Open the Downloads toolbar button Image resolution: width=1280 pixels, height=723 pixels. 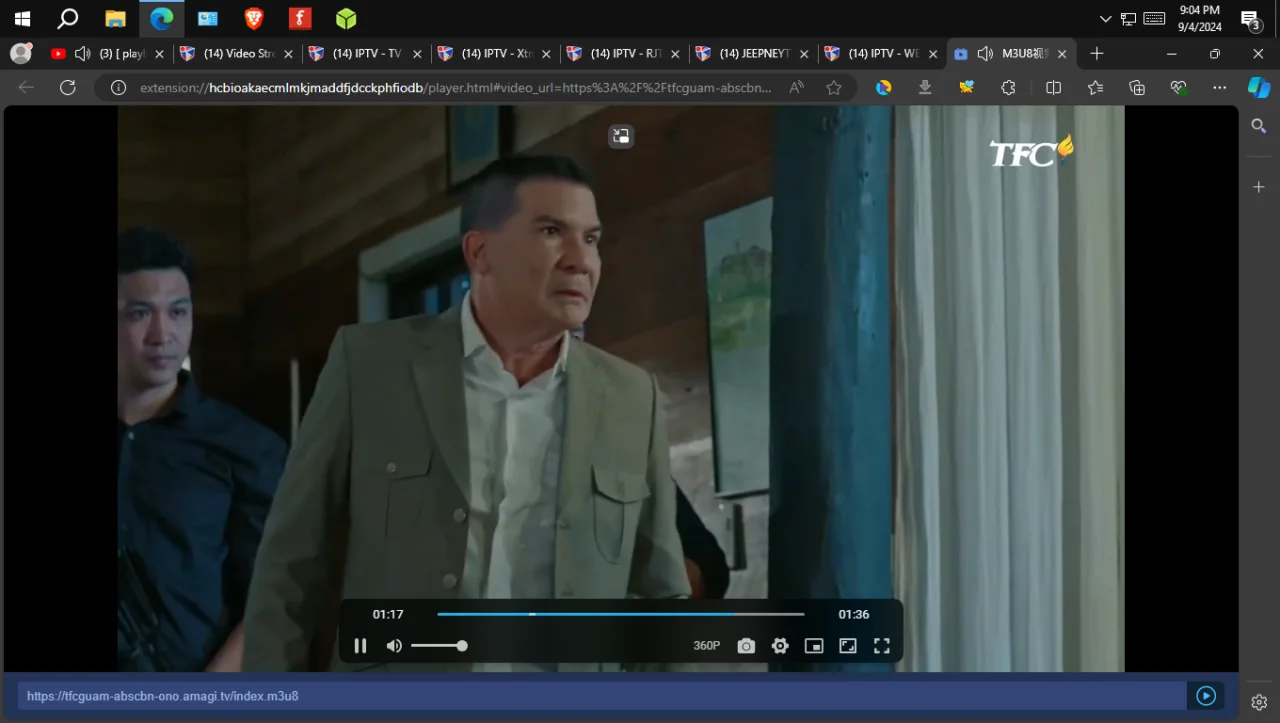(925, 88)
